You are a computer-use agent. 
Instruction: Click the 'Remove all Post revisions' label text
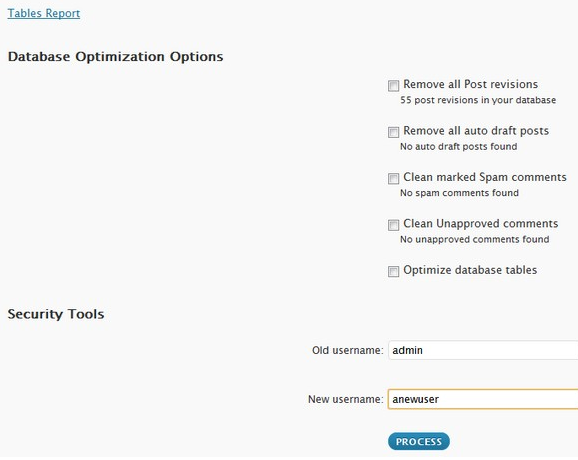(x=470, y=84)
